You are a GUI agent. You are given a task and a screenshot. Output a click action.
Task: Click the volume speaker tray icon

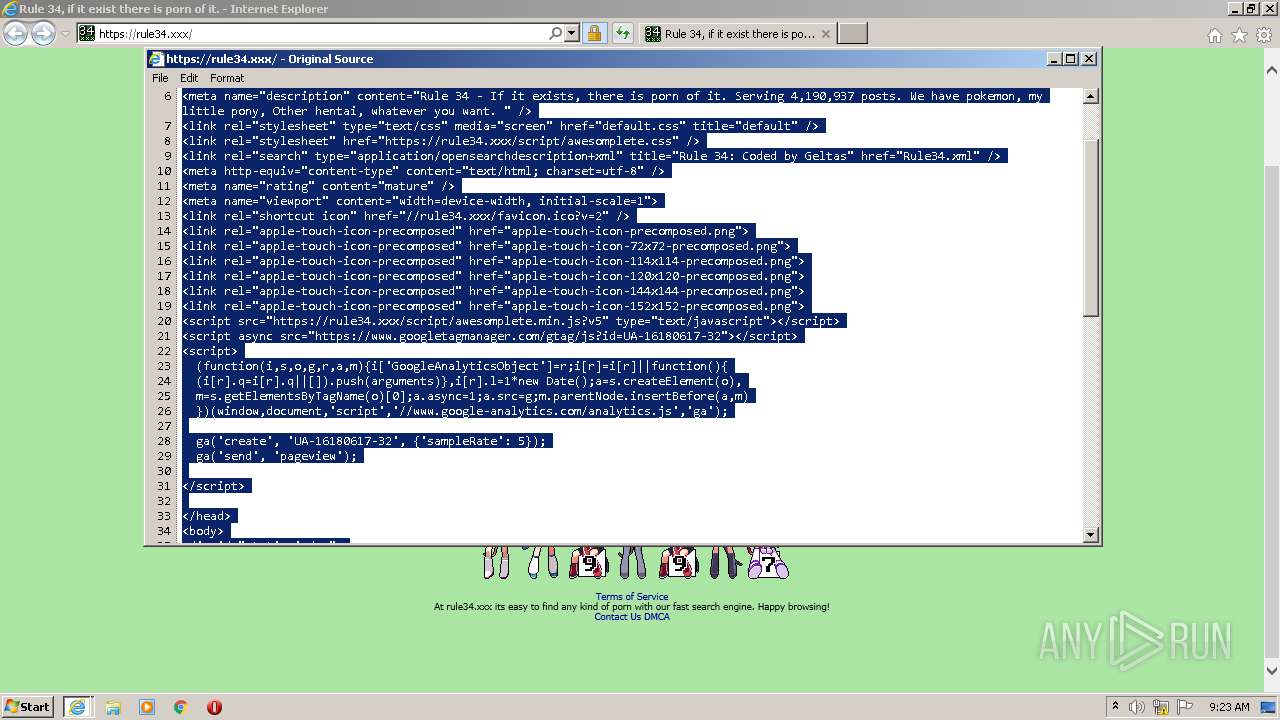(1137, 707)
